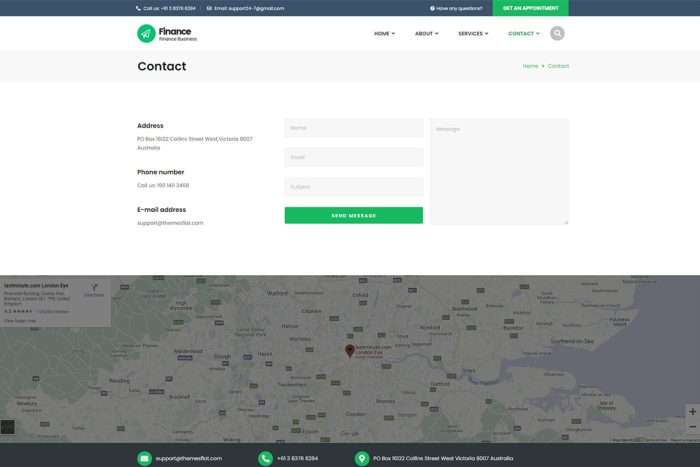Click the phone icon in top bar
The image size is (700, 467).
138,8
